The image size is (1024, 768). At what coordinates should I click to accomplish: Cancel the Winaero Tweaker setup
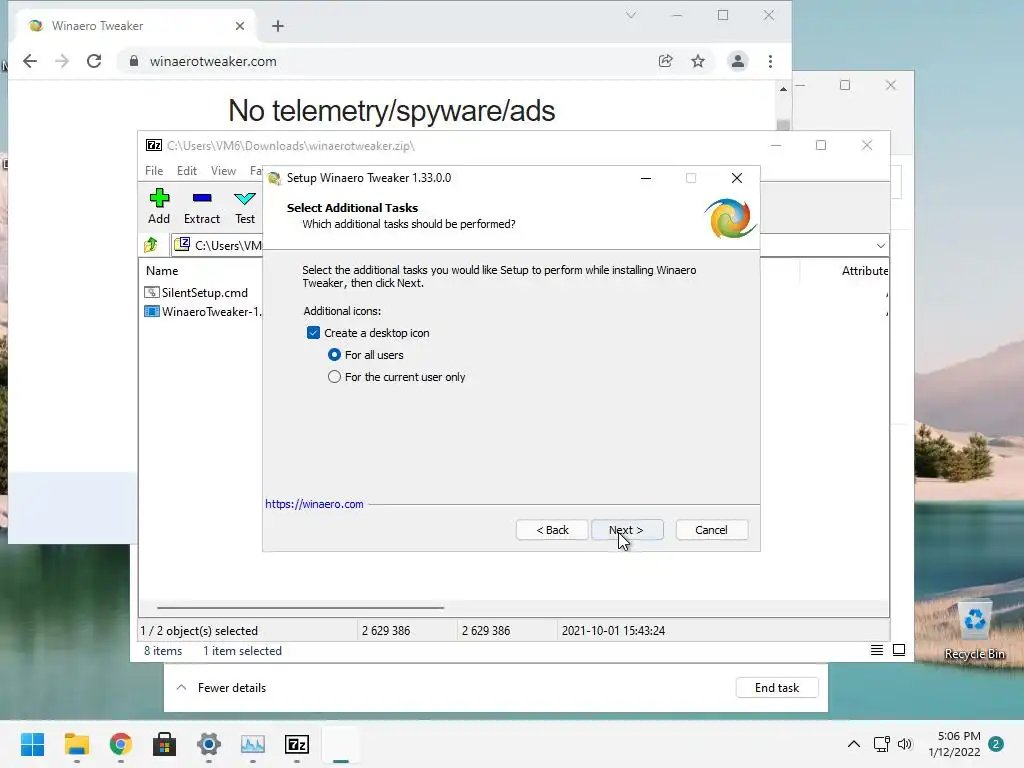(x=711, y=530)
